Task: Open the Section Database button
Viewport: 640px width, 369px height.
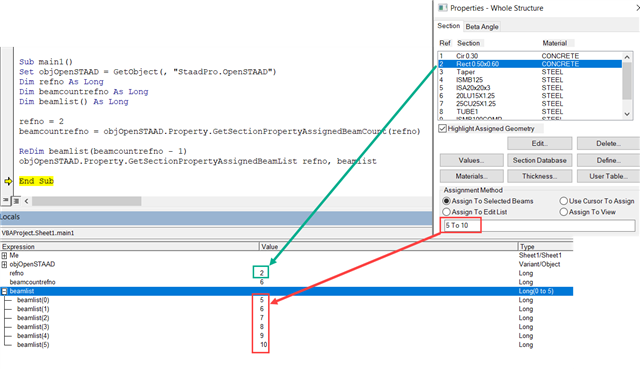Action: 539,160
